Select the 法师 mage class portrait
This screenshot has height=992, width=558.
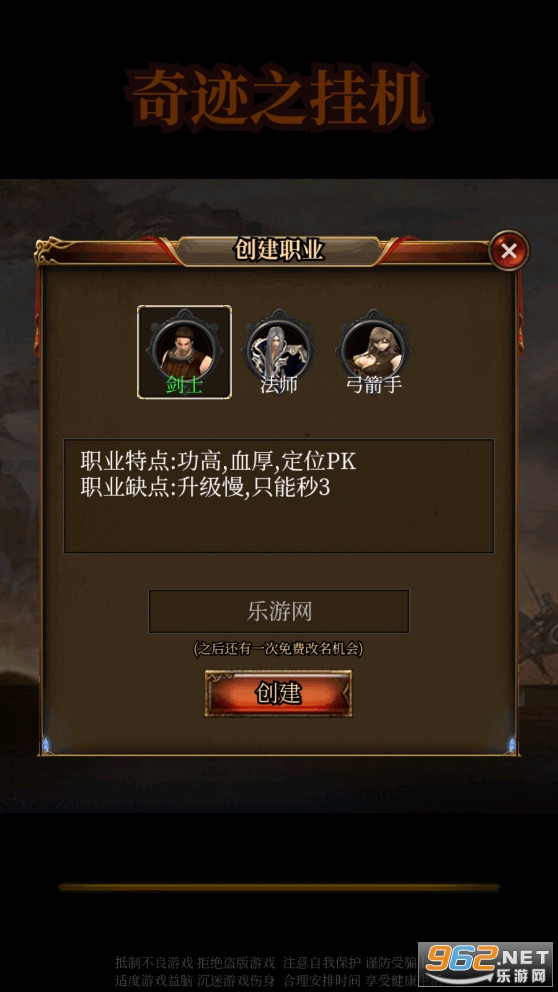pyautogui.click(x=278, y=346)
